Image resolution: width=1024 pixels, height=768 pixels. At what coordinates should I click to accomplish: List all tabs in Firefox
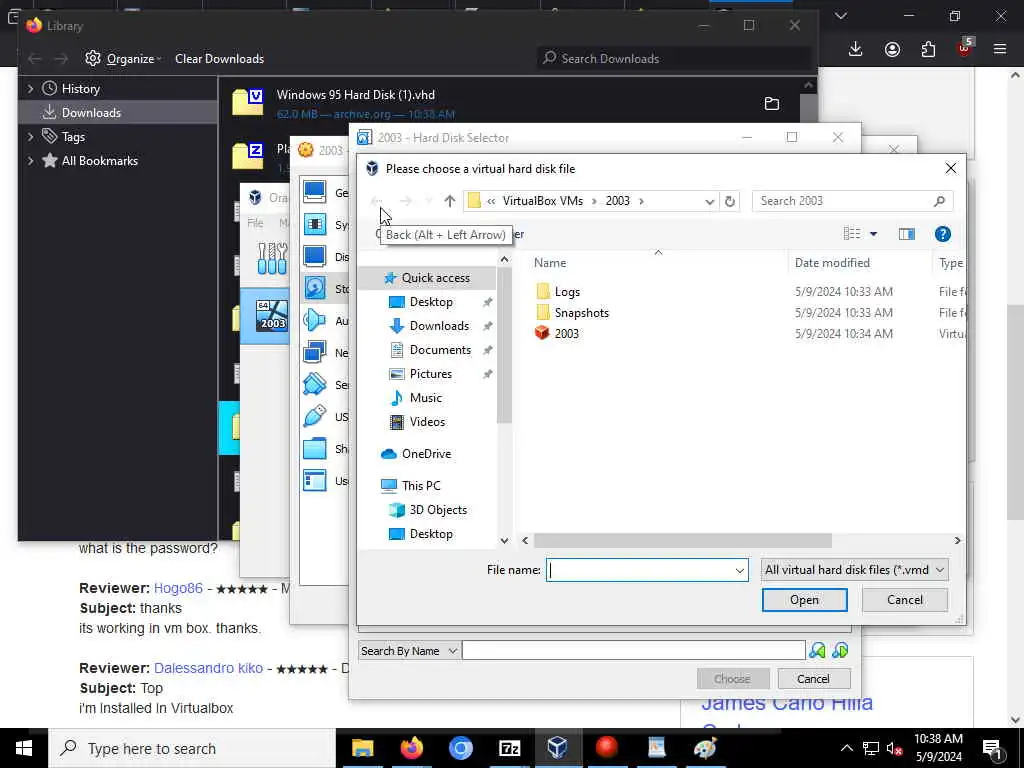(x=841, y=16)
